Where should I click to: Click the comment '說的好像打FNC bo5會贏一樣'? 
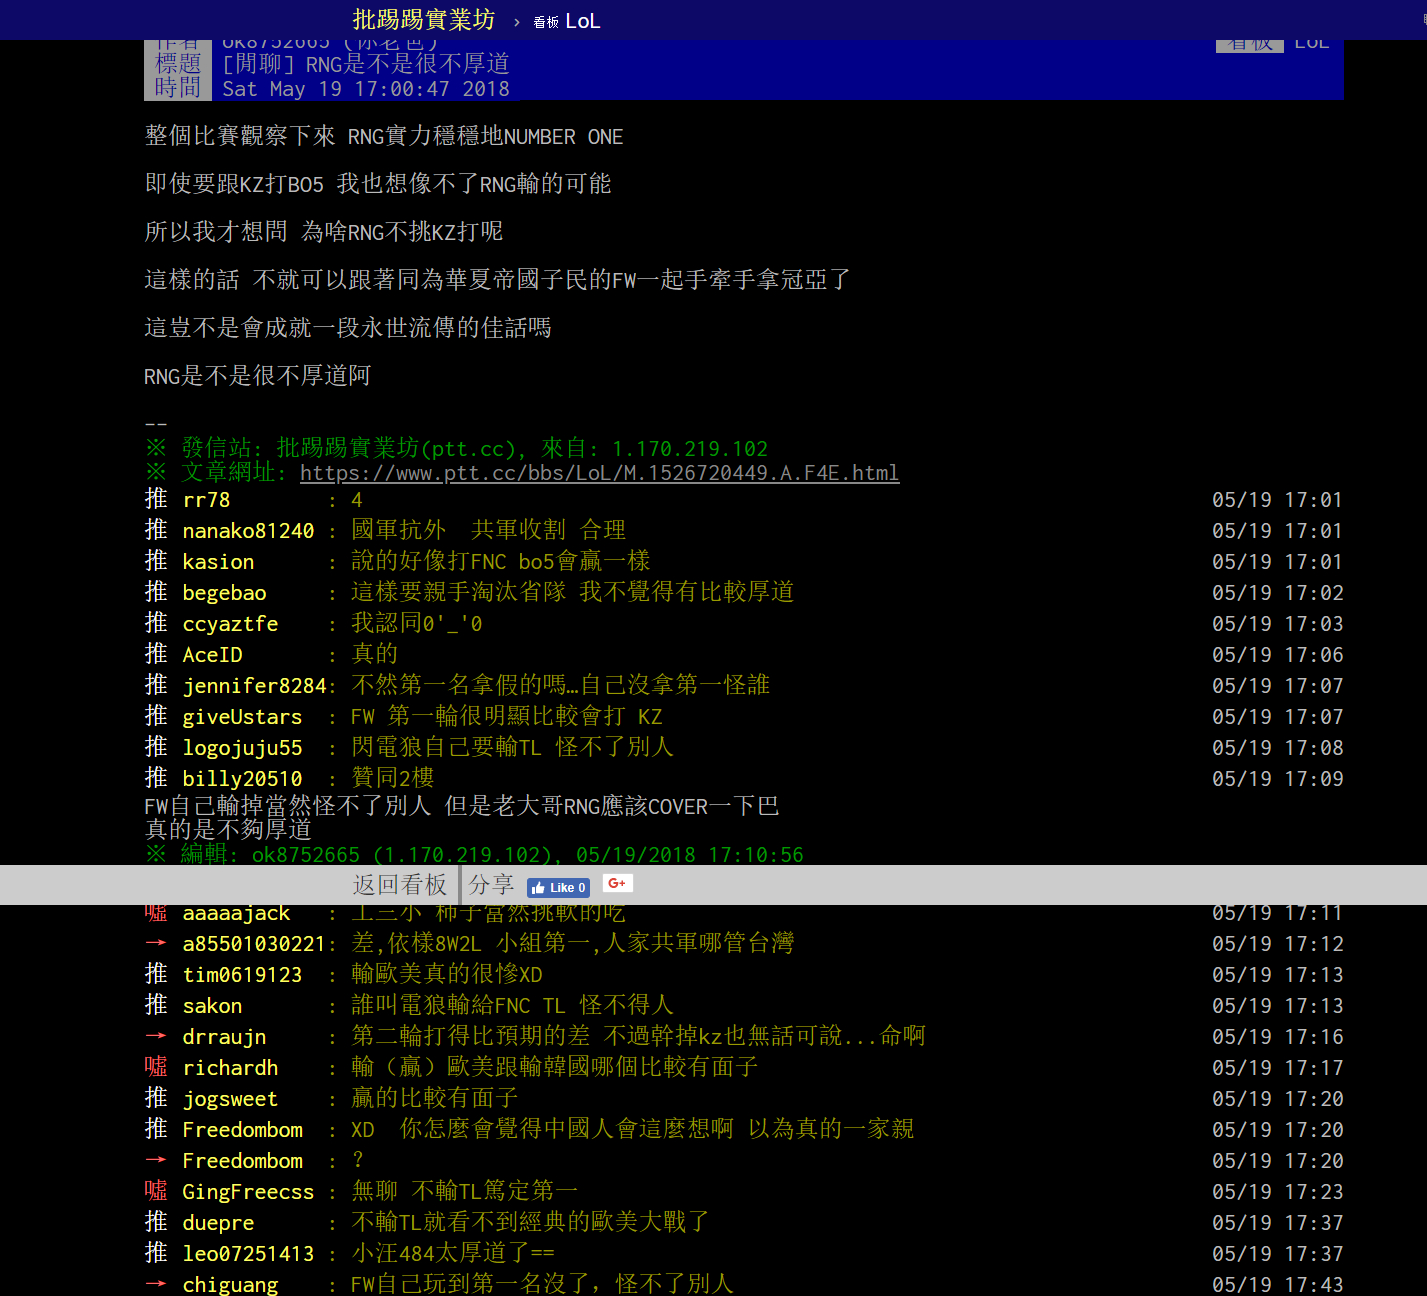coord(501,562)
